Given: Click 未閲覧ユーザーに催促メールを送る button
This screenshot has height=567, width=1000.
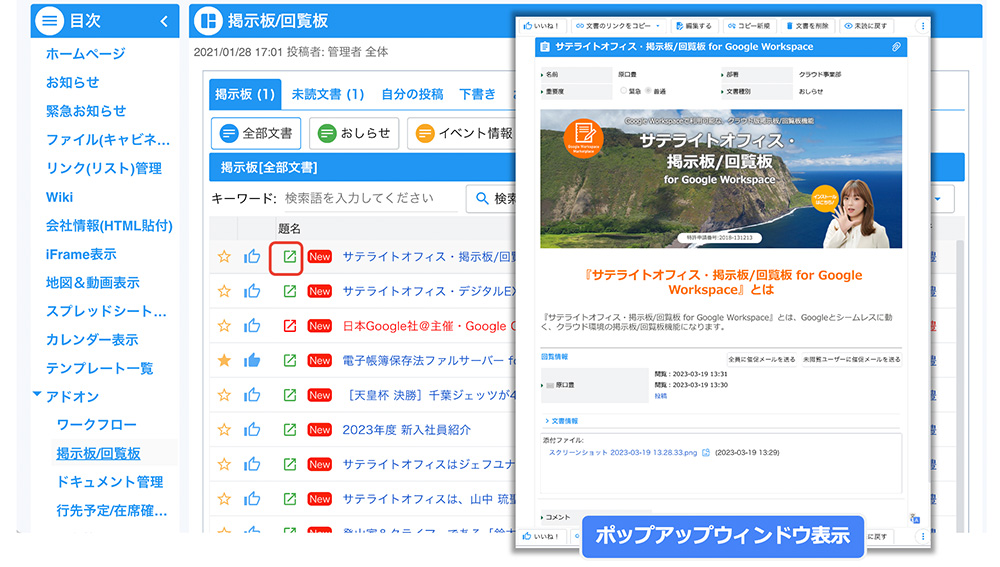Looking at the screenshot, I should 851,360.
